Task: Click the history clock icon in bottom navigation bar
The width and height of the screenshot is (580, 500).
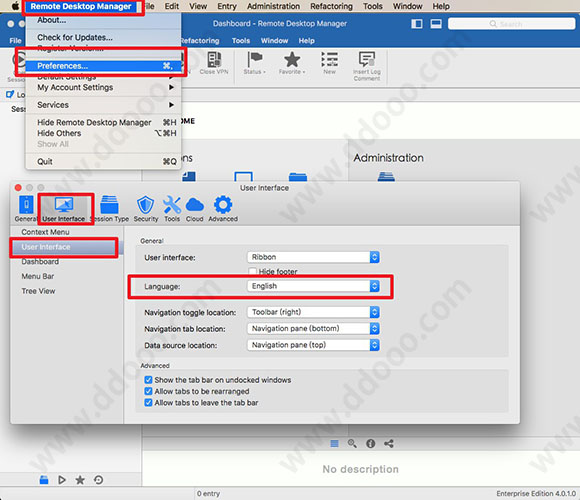Action: [x=98, y=480]
